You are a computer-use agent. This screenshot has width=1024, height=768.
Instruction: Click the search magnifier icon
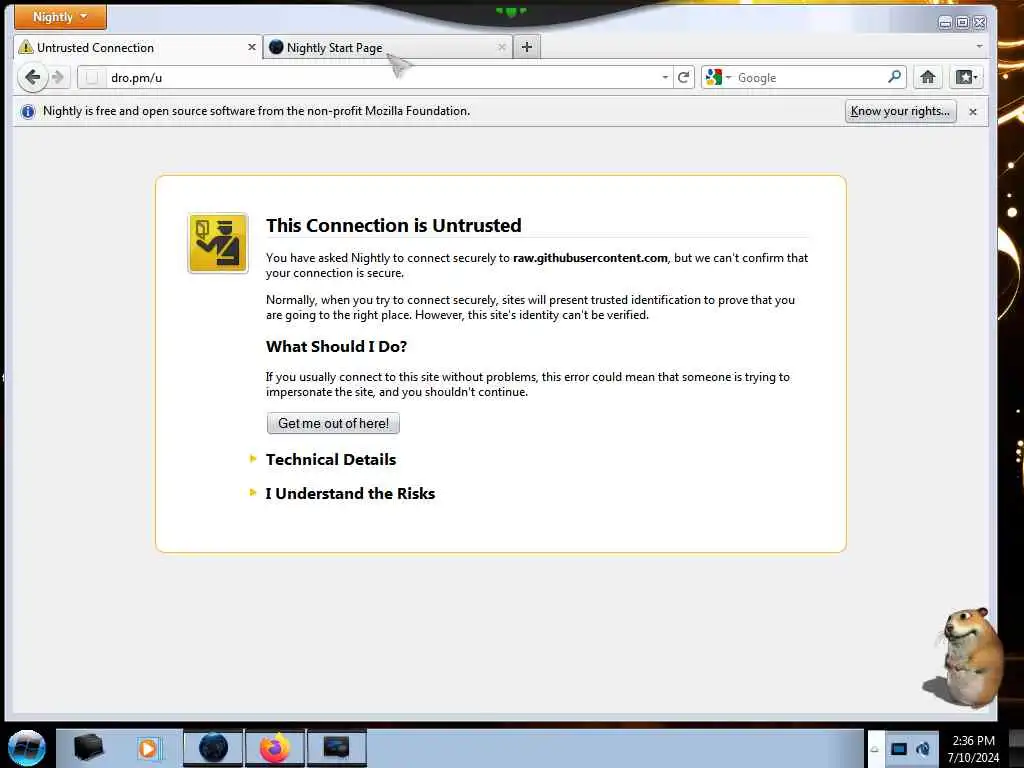[895, 77]
